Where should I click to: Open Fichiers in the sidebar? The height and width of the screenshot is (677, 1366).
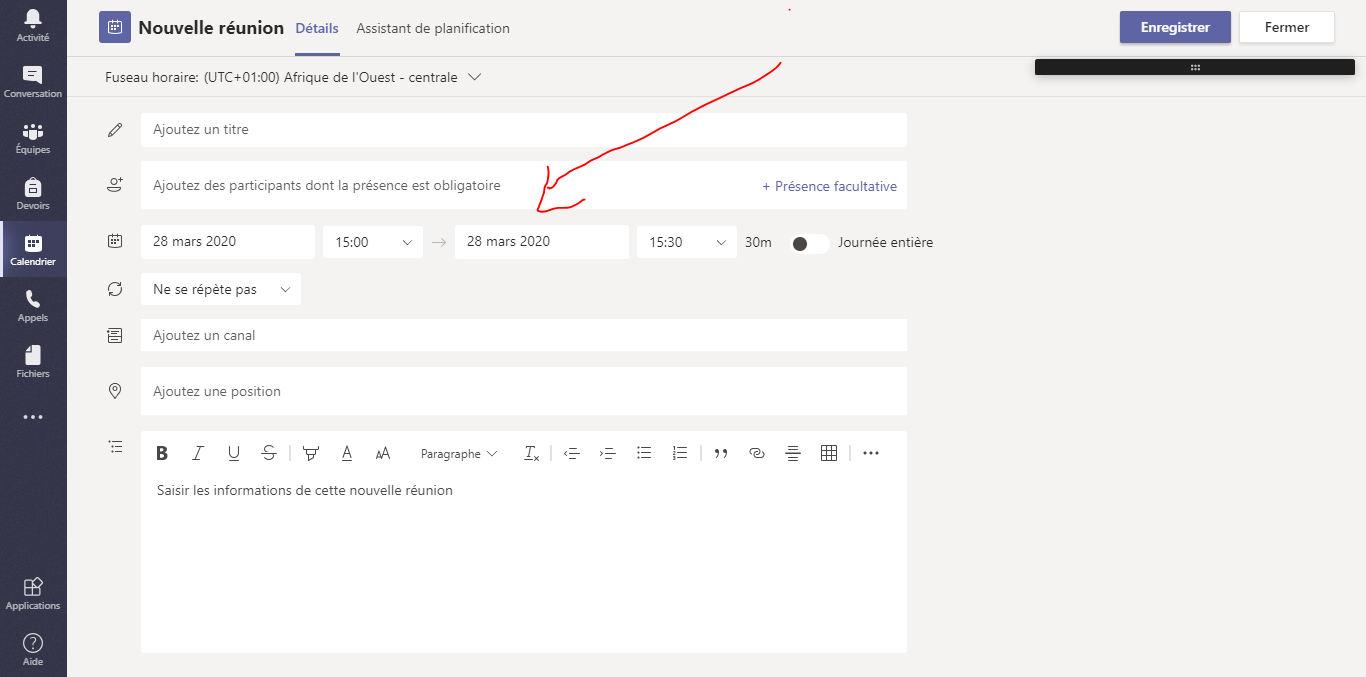pos(33,362)
